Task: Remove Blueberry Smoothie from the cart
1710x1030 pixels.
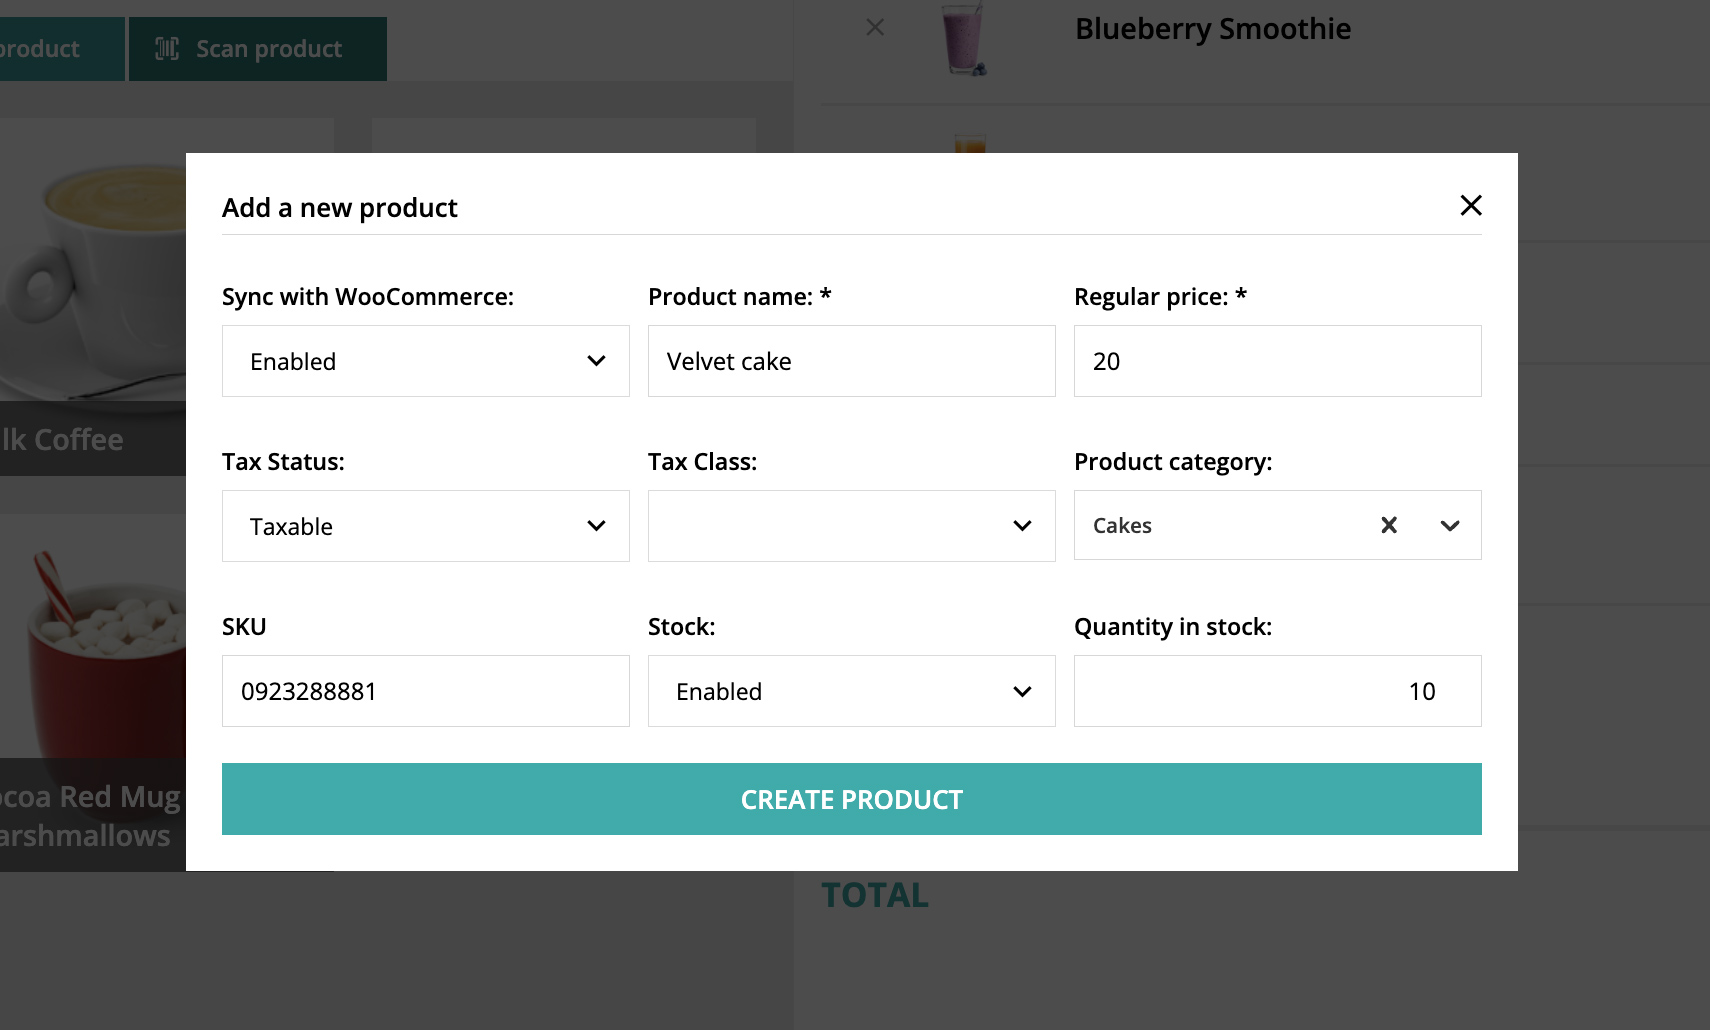Action: pos(875,28)
